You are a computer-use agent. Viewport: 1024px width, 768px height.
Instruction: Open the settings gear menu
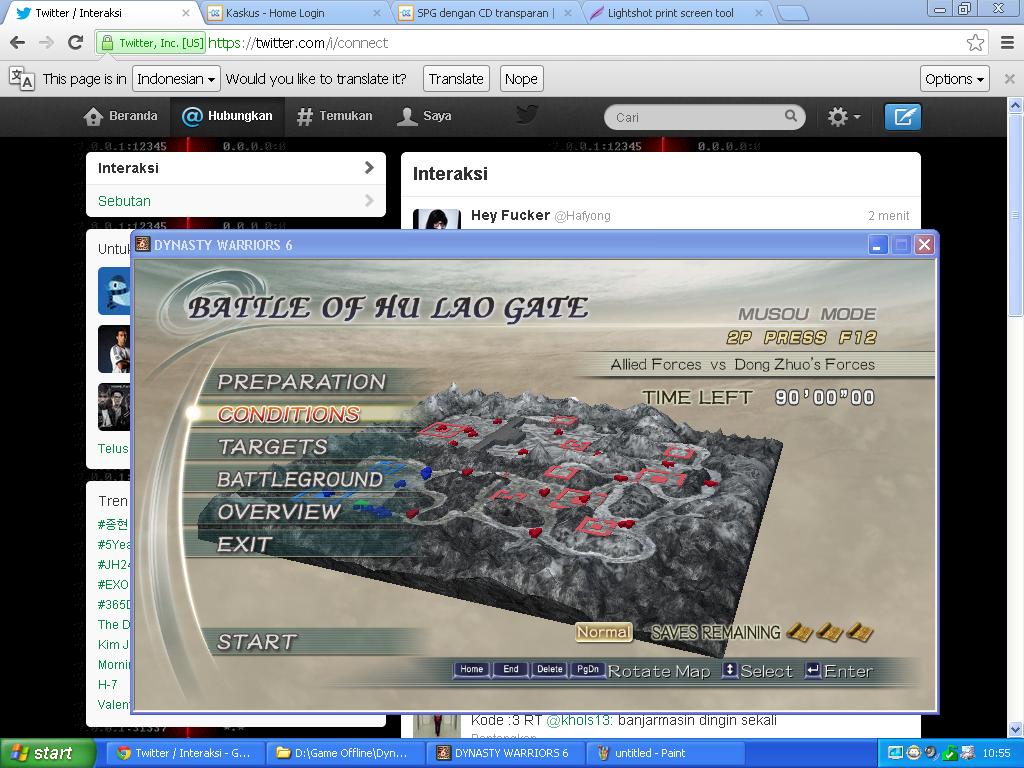pos(842,117)
